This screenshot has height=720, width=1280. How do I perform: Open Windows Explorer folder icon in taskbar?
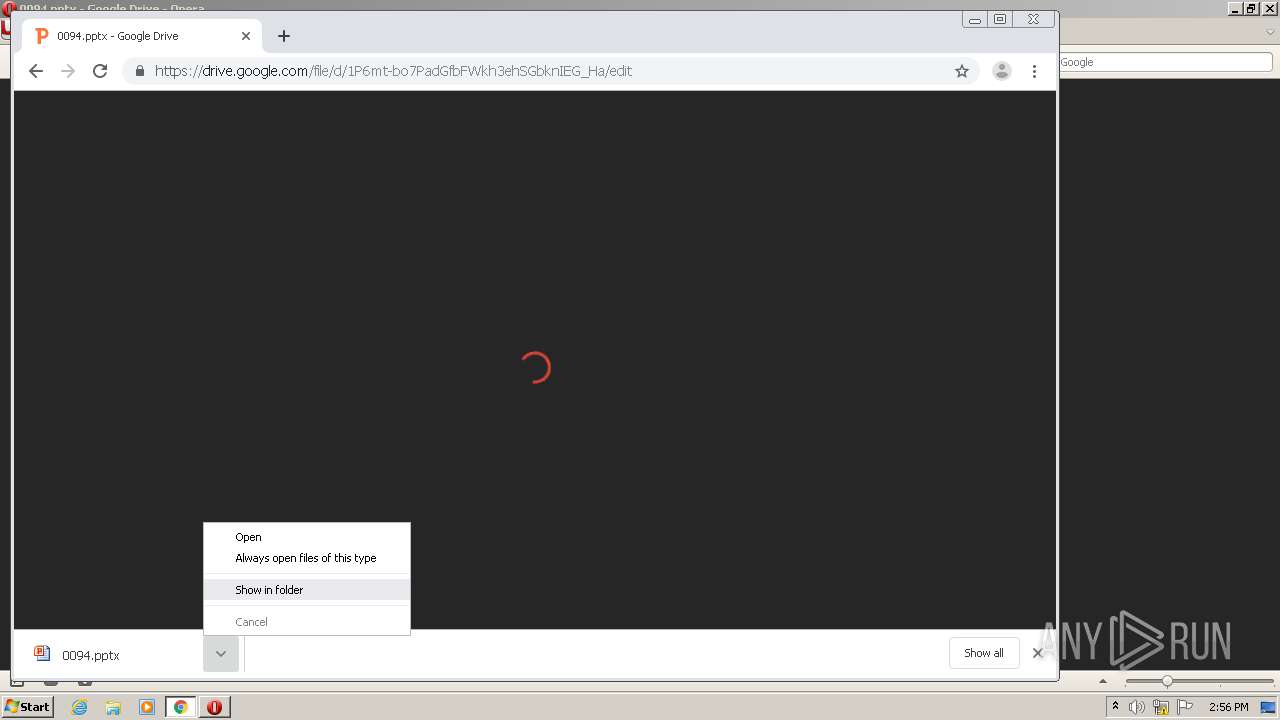[x=113, y=707]
